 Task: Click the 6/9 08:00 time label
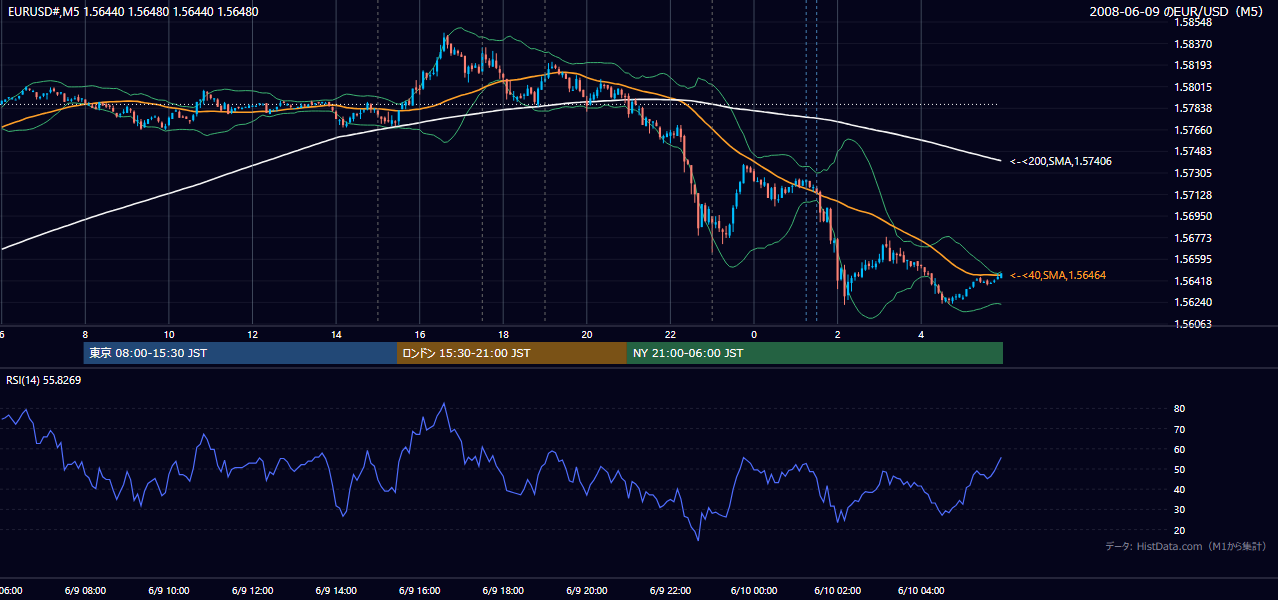click(x=84, y=591)
